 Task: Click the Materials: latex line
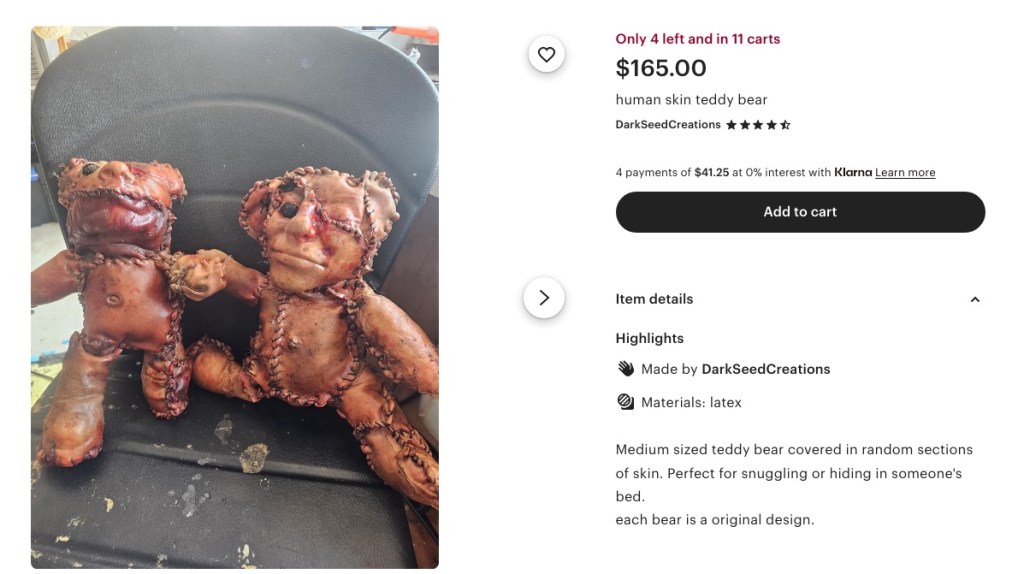691,402
